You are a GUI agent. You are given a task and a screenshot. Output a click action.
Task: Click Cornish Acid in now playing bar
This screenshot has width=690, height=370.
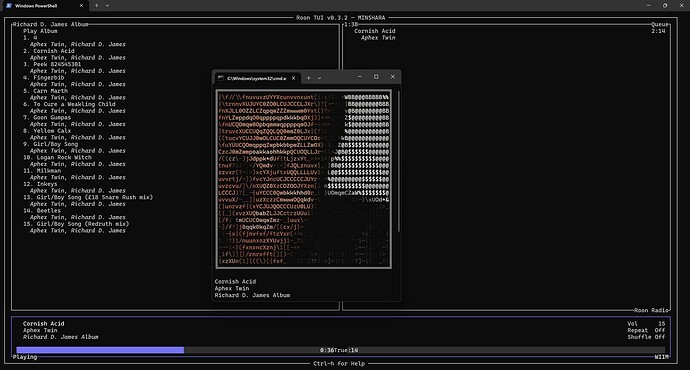click(44, 324)
